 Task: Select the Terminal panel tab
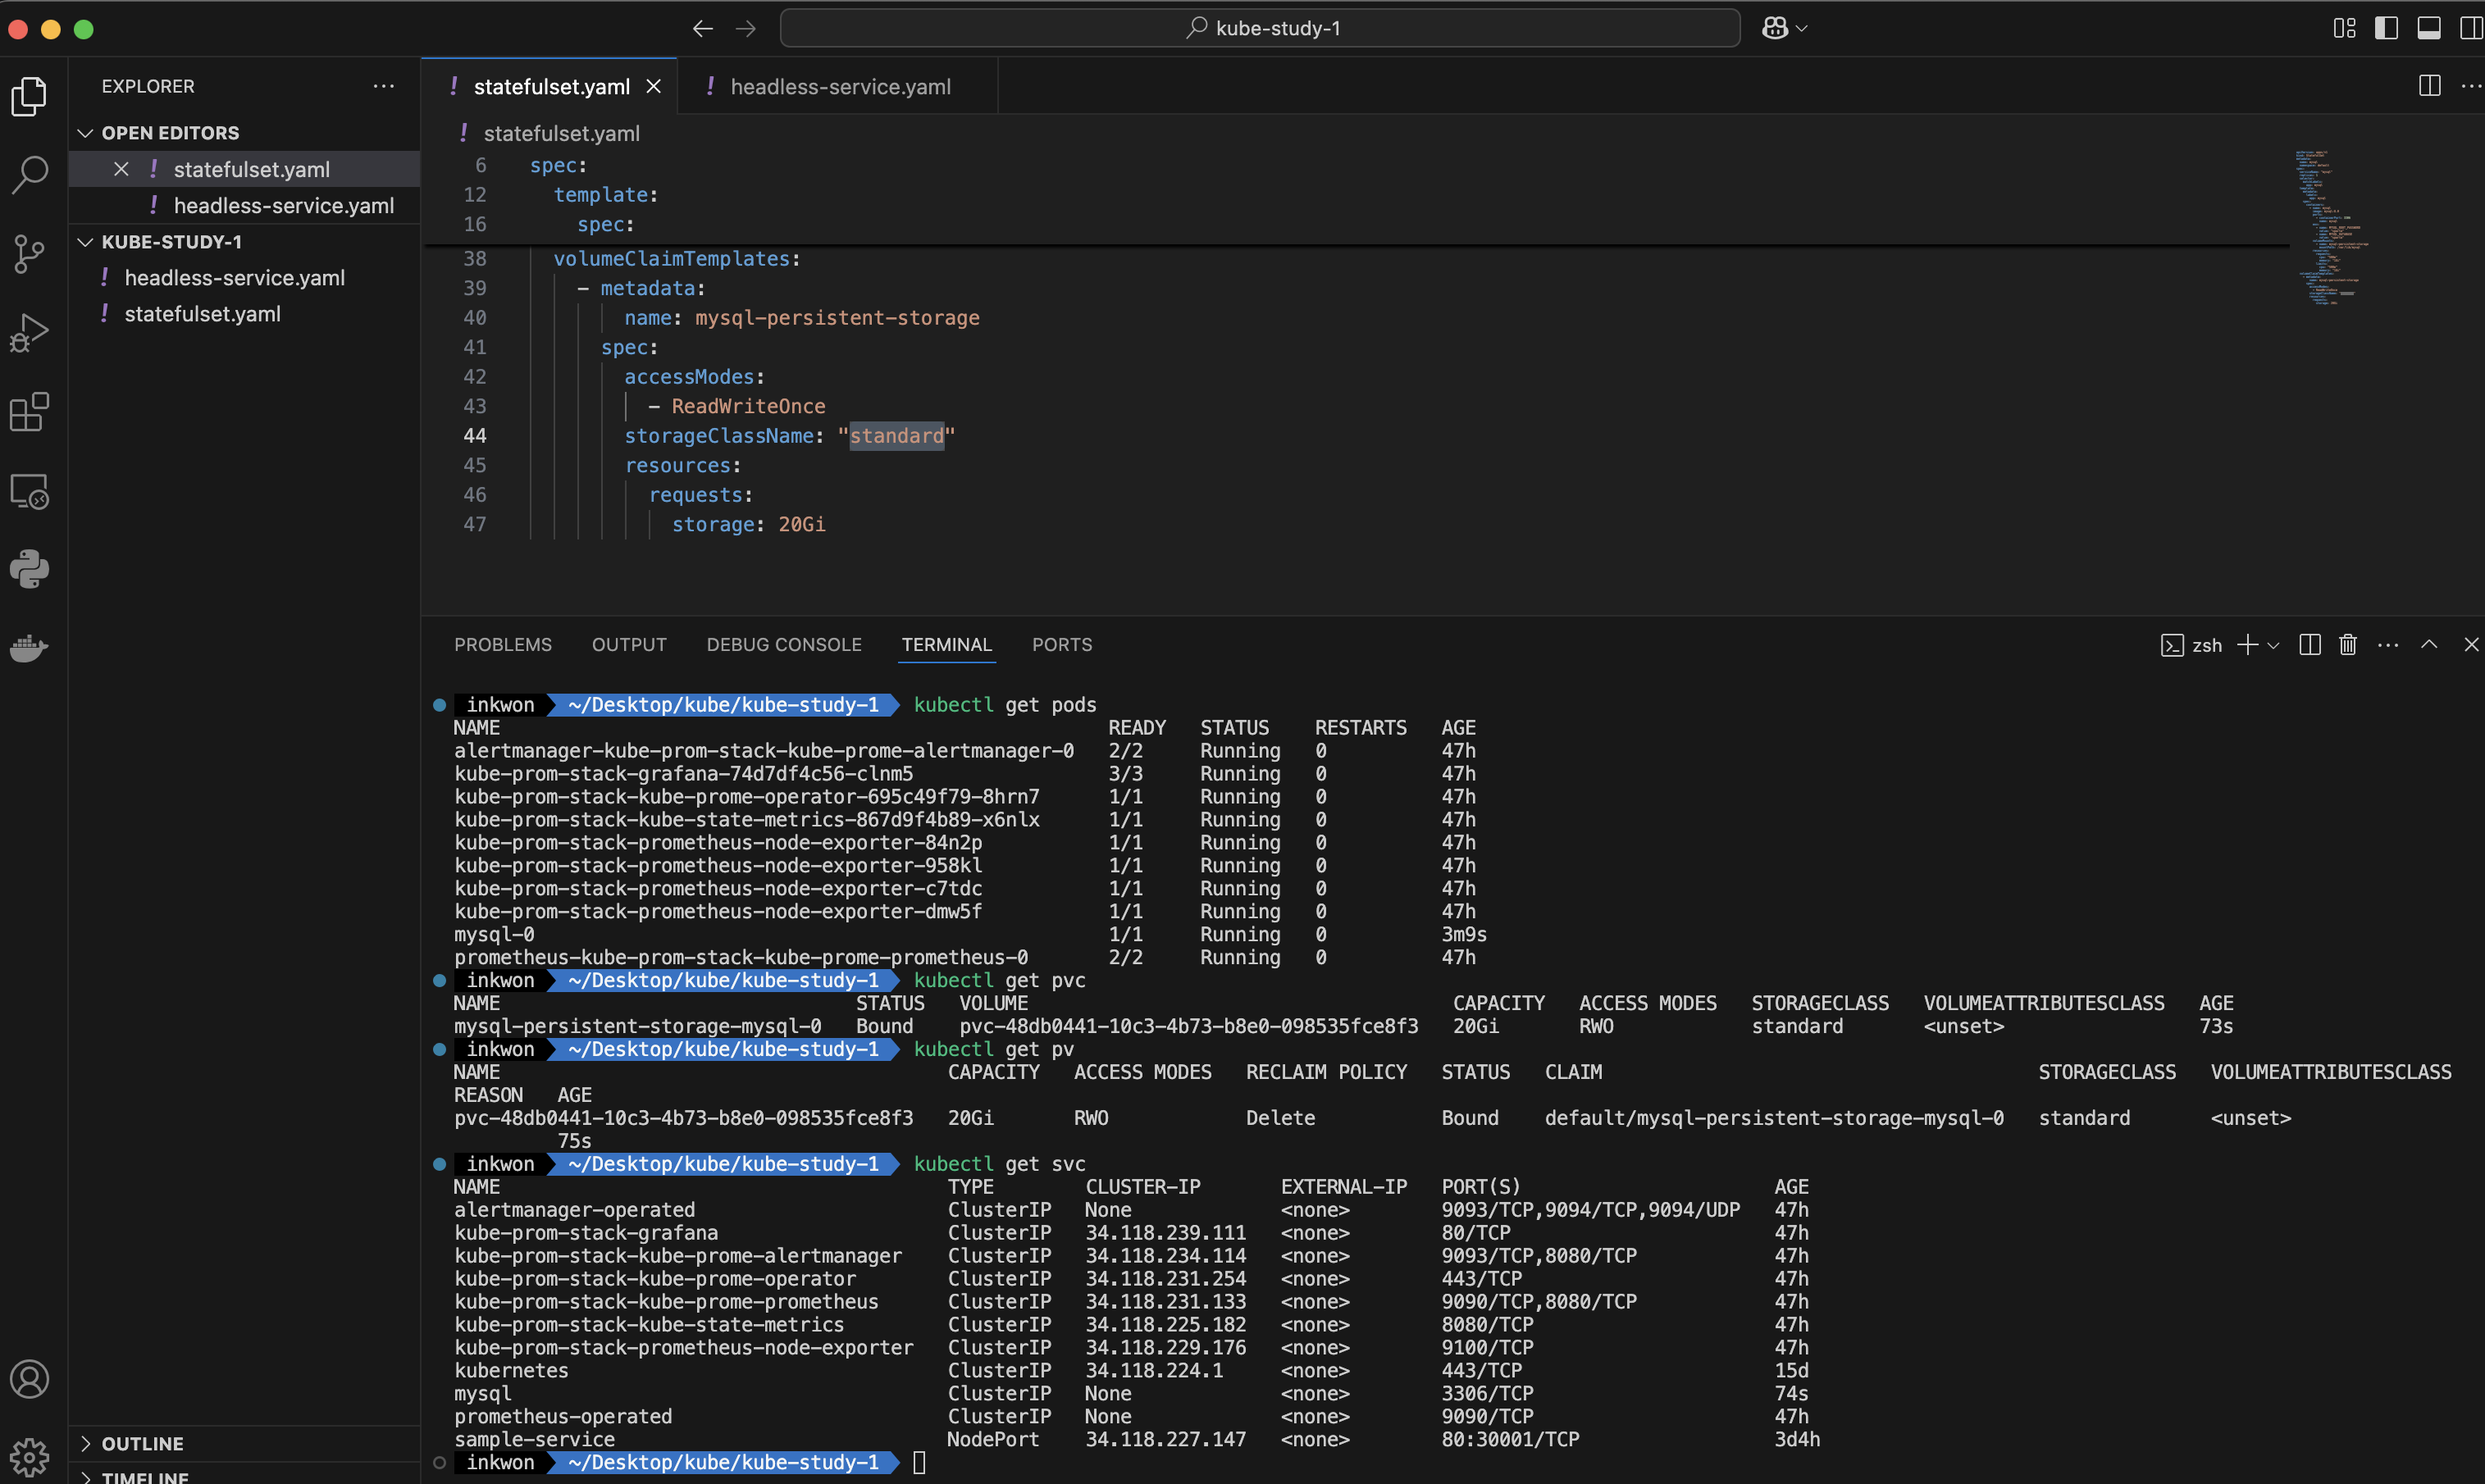[x=947, y=645]
